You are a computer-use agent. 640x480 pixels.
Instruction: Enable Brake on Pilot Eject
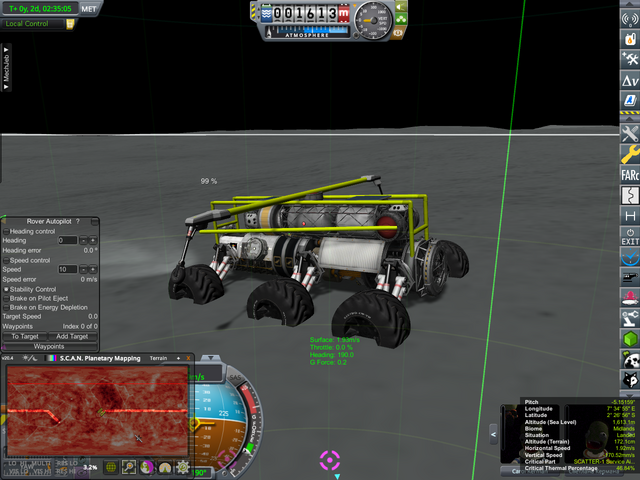pyautogui.click(x=6, y=298)
